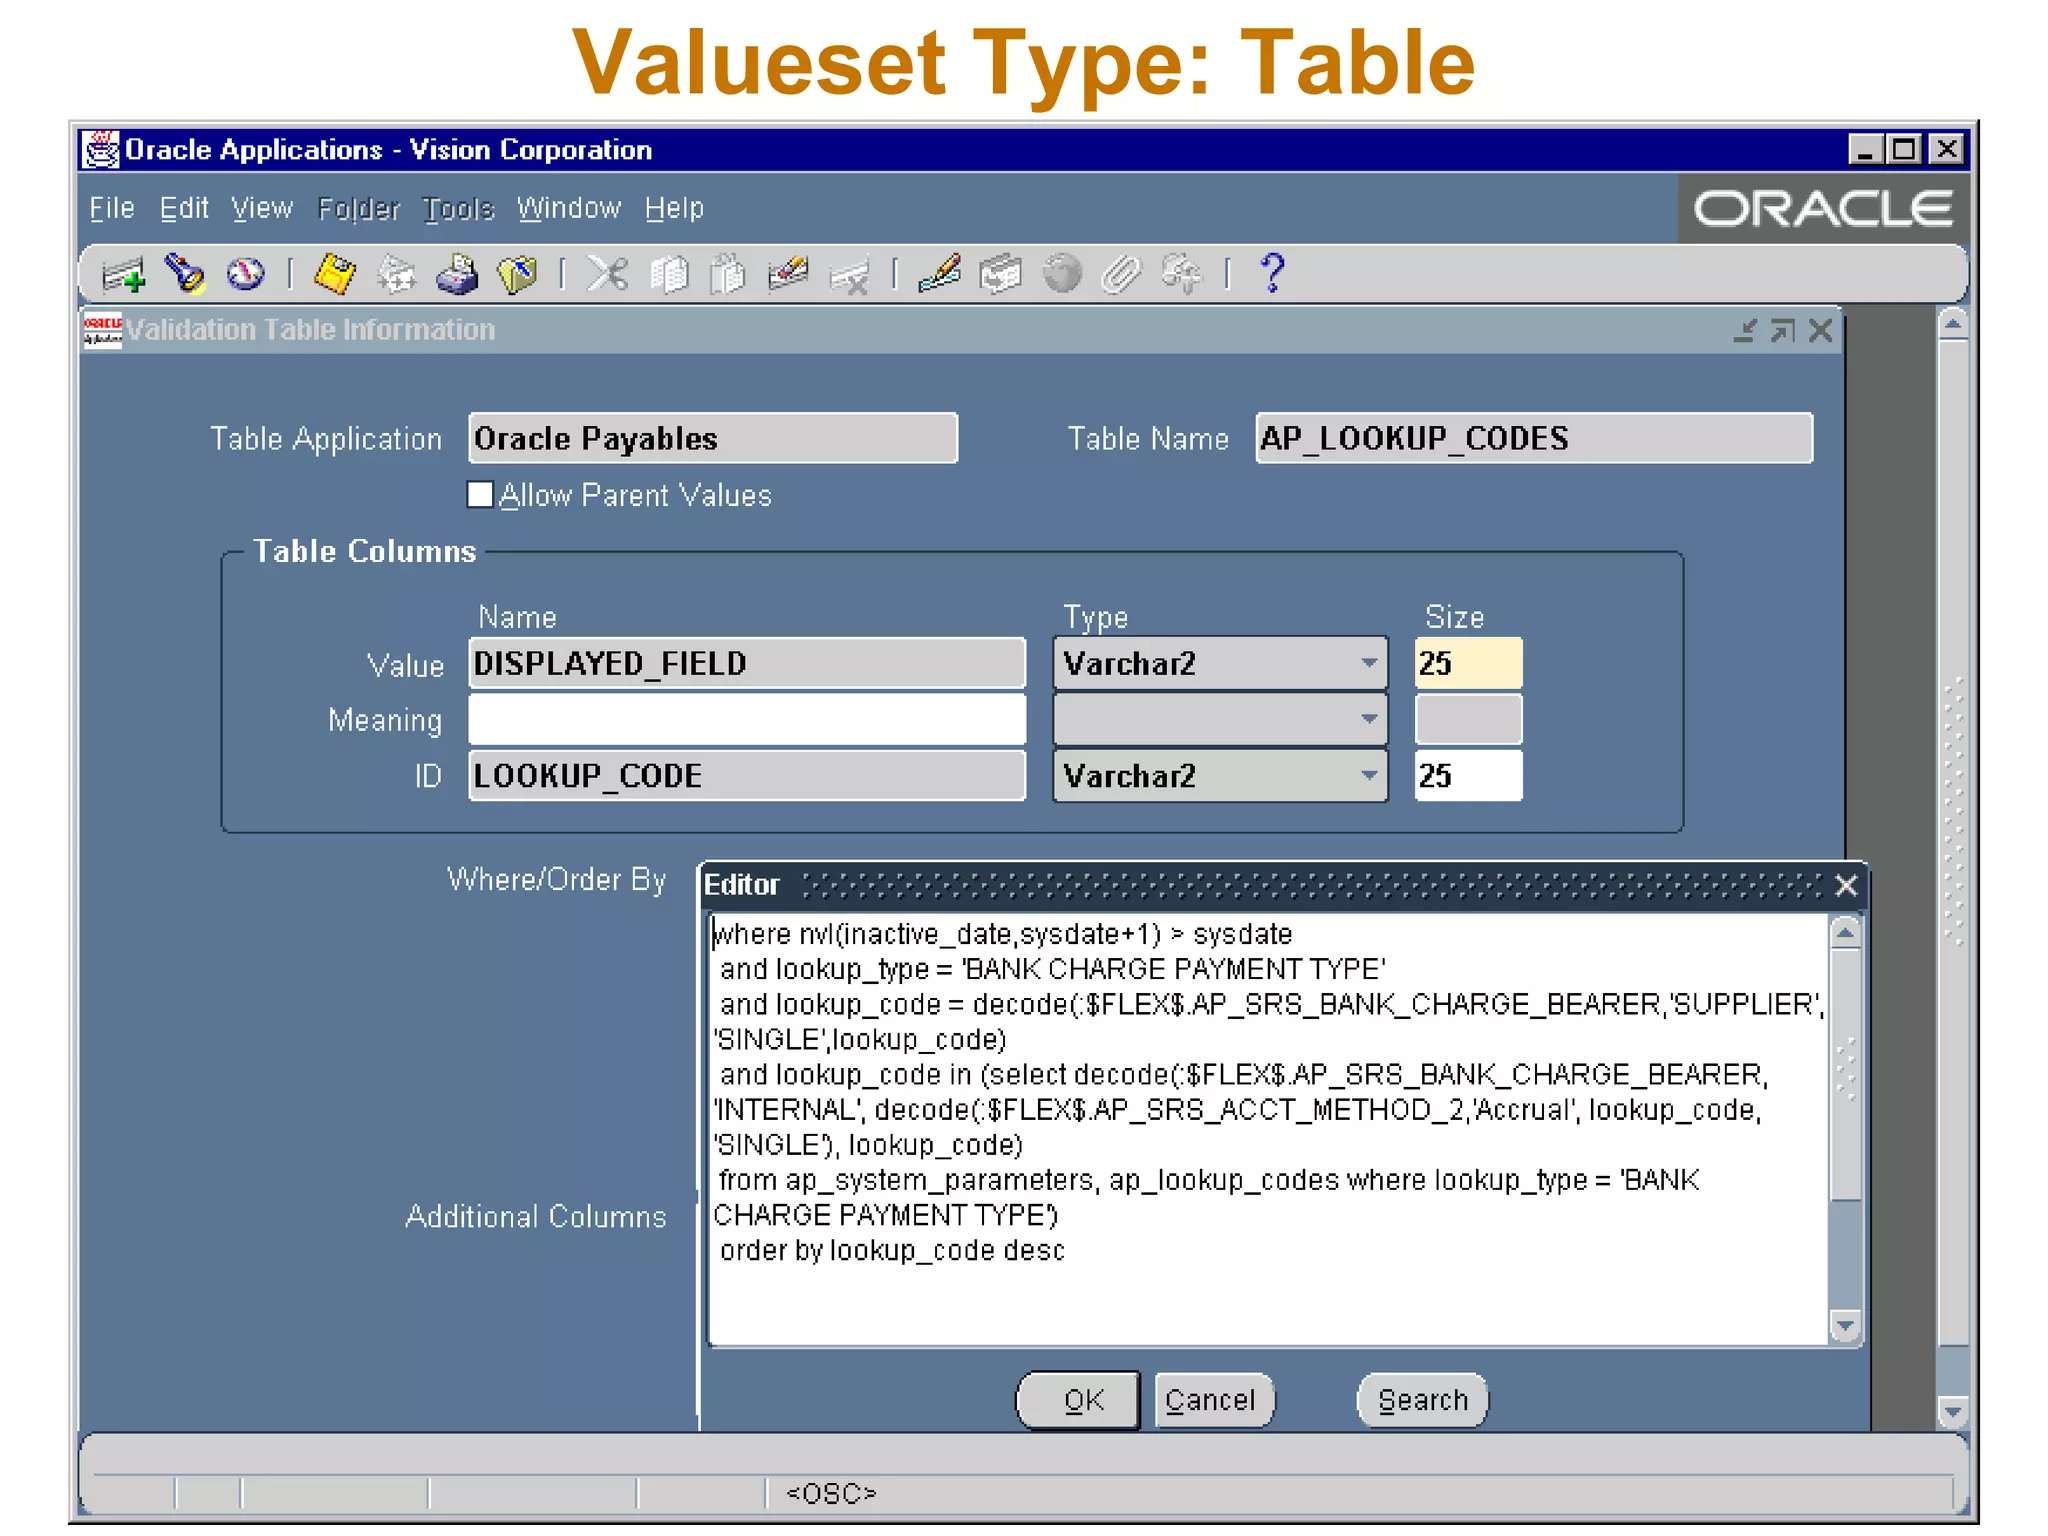Maximize the Oracle Applications window
Viewport: 2048px width, 1536px height.
(1904, 150)
